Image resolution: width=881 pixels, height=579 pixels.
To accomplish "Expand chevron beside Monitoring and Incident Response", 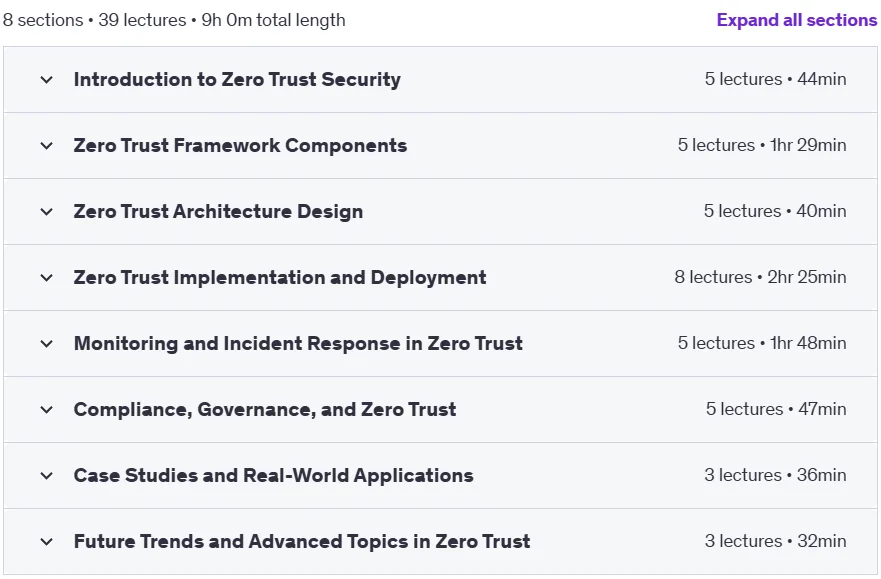I will click(x=47, y=344).
